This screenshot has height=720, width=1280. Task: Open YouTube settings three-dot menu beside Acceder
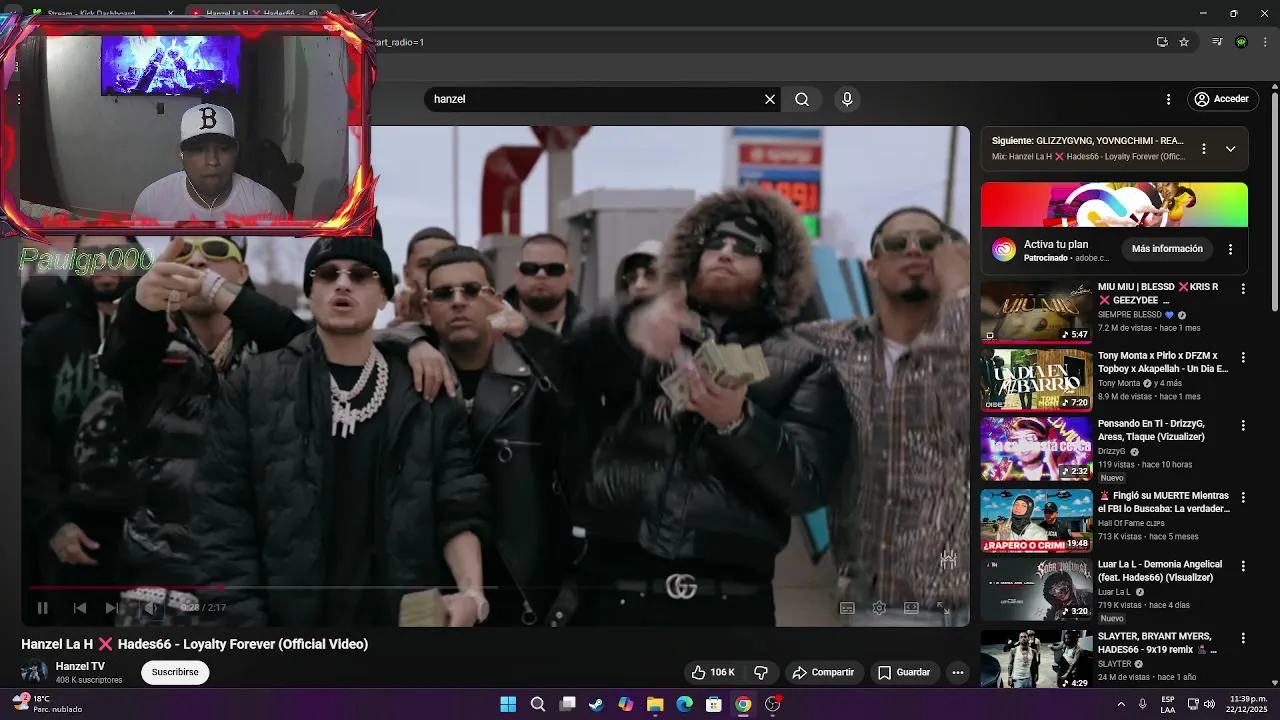[1168, 99]
